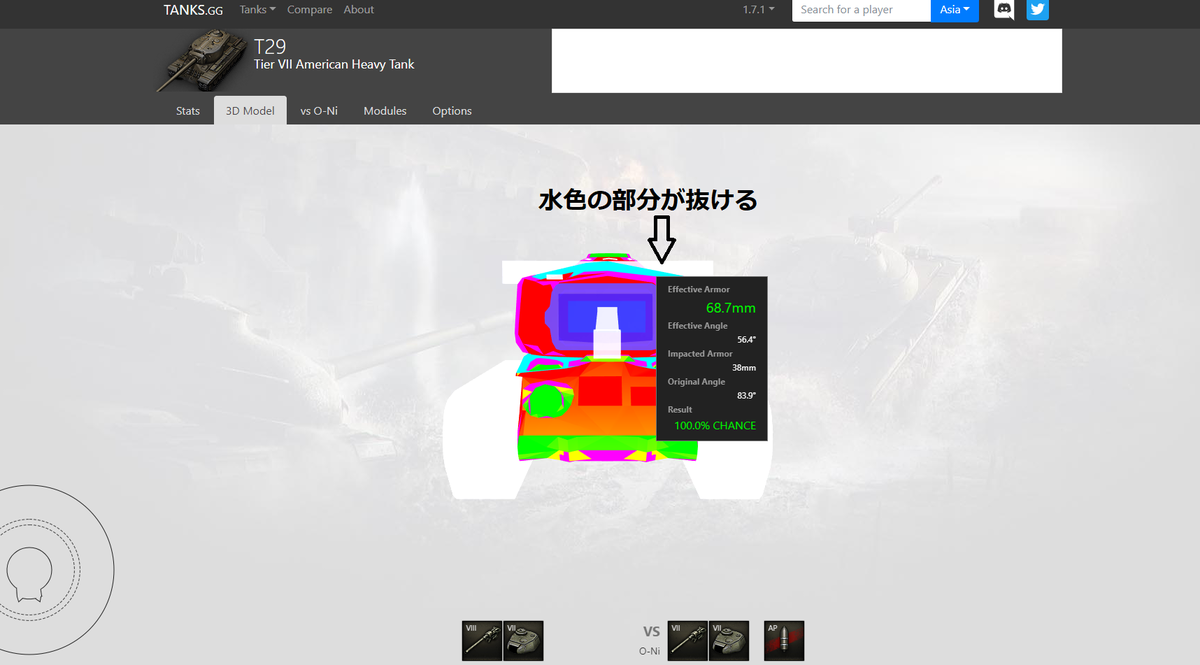Image resolution: width=1200 pixels, height=665 pixels.
Task: Open the About page link
Action: click(358, 9)
